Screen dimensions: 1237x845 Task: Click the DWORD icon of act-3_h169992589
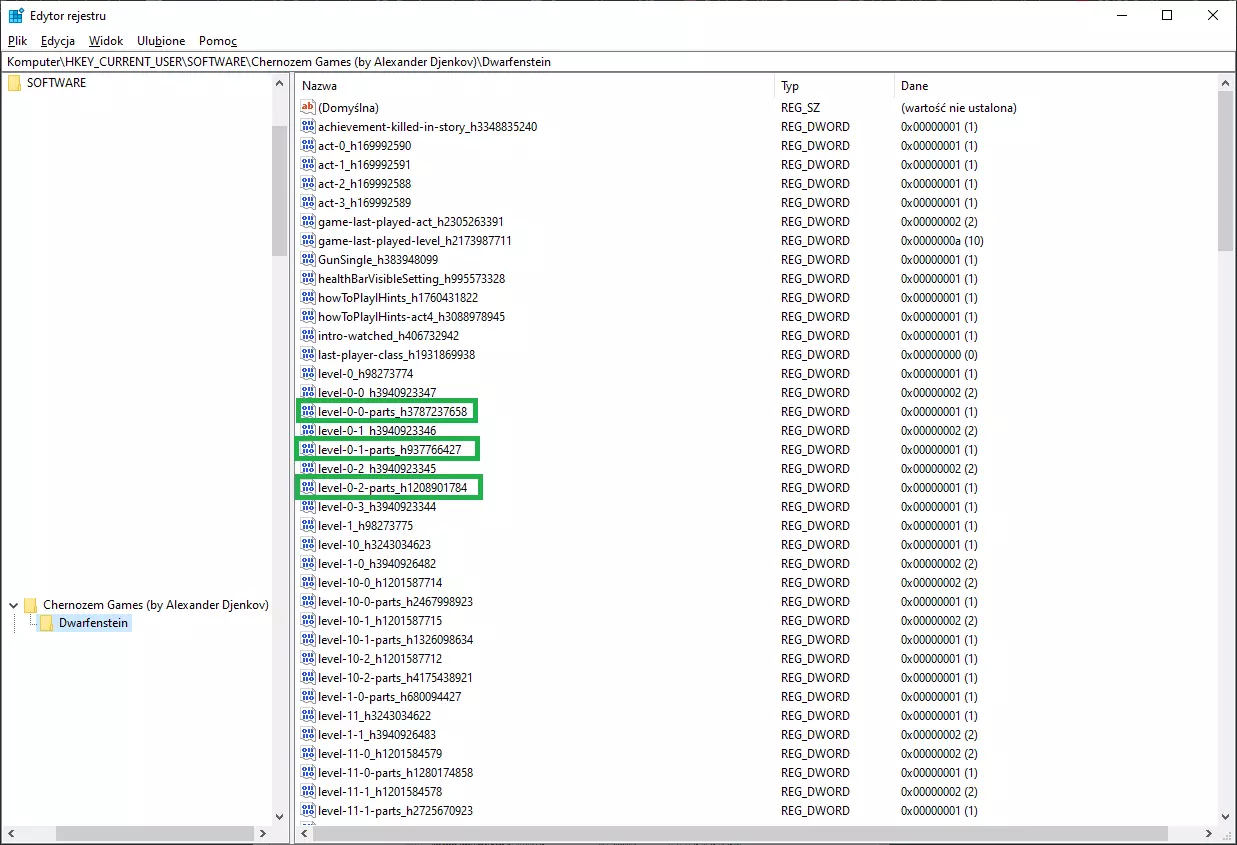pos(308,202)
